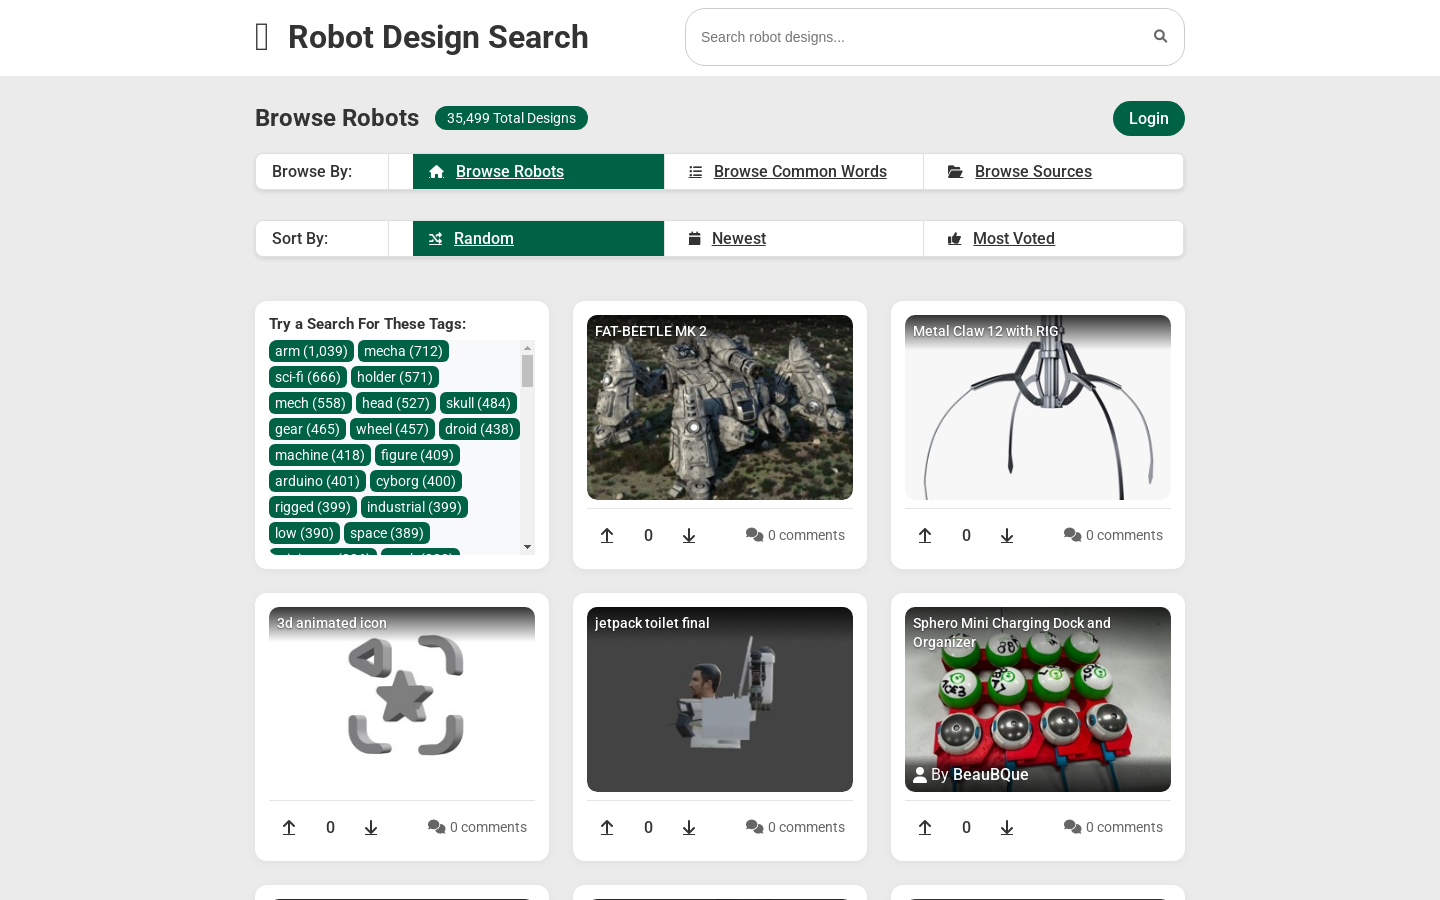Viewport: 1440px width, 900px height.
Task: Sort designs by Most Voted
Action: point(1053,238)
